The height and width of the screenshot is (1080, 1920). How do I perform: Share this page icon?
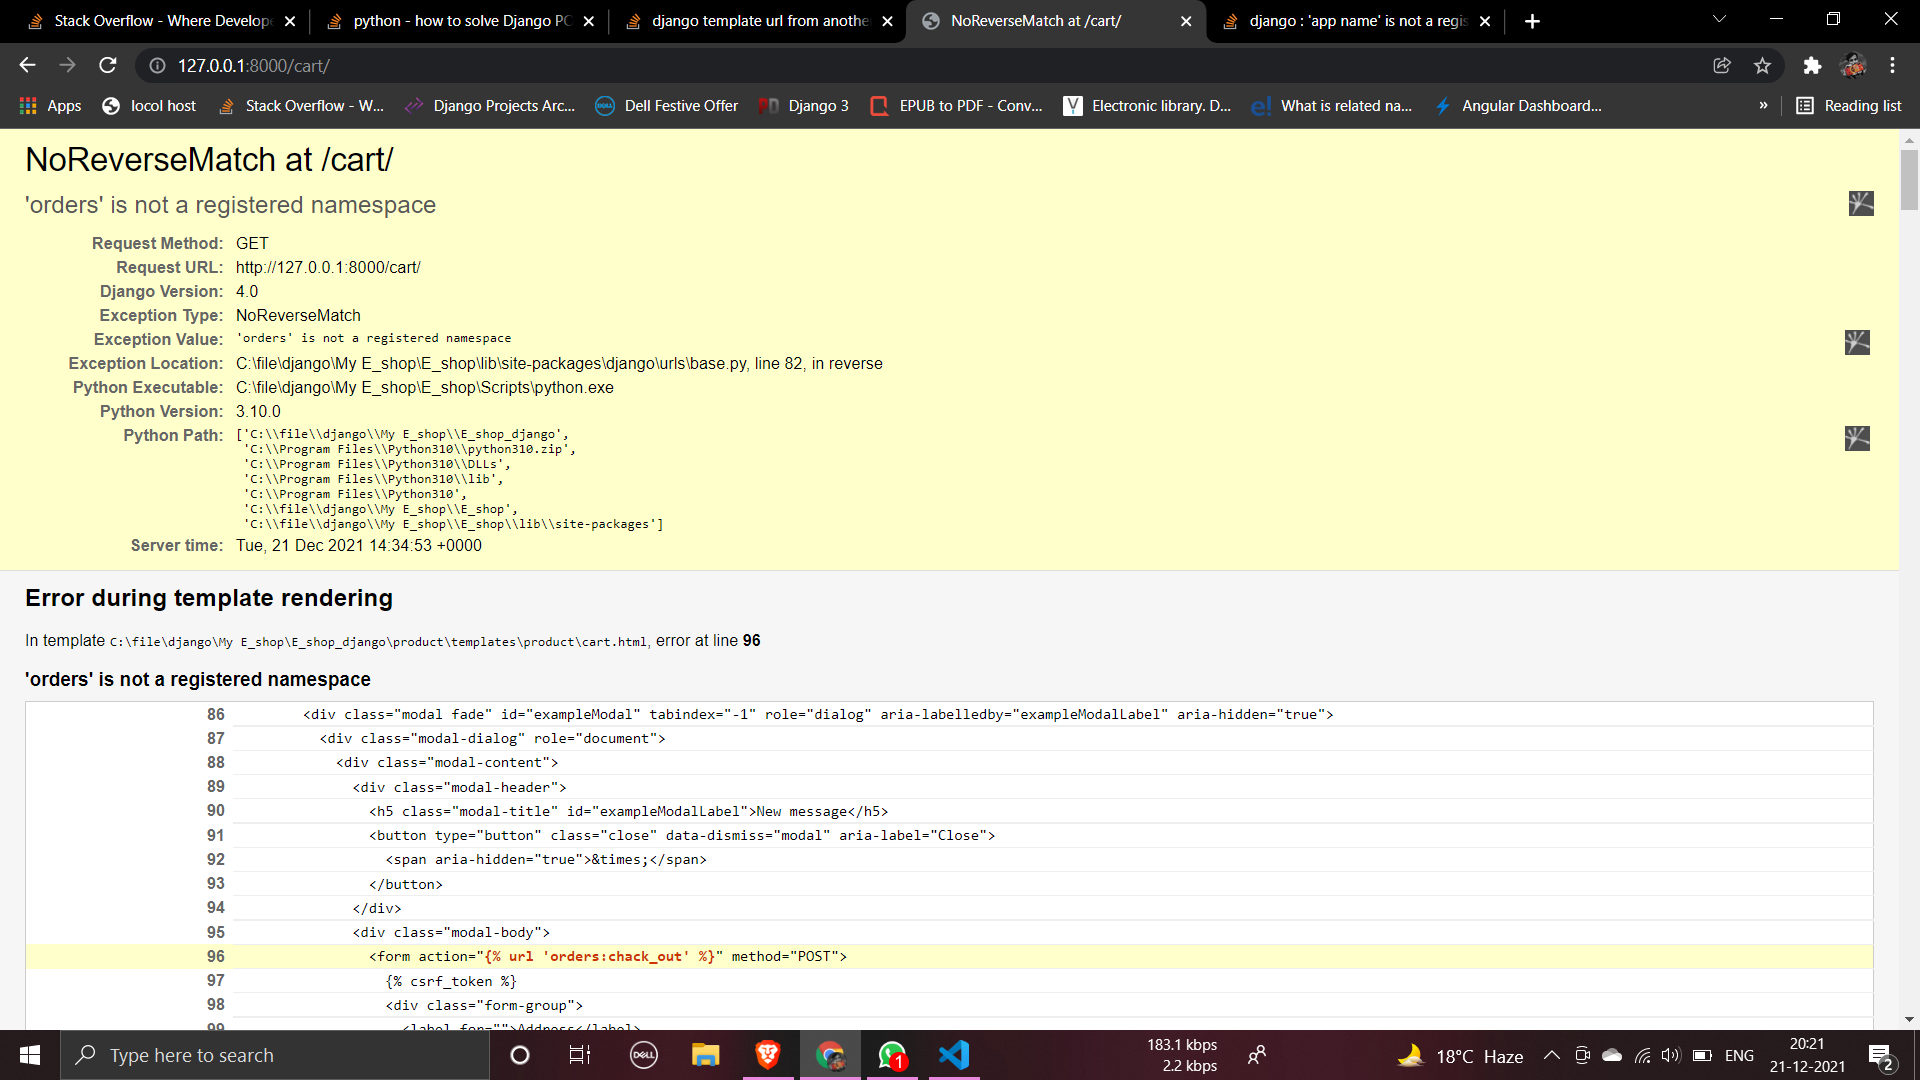1722,65
